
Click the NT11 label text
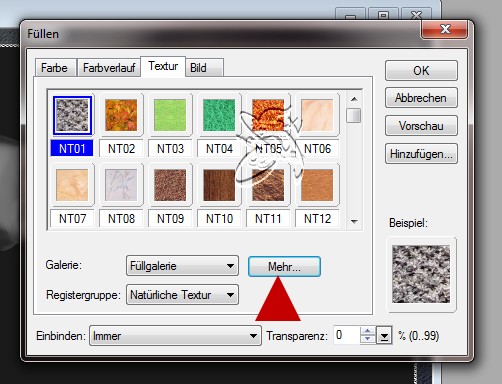[x=268, y=218]
